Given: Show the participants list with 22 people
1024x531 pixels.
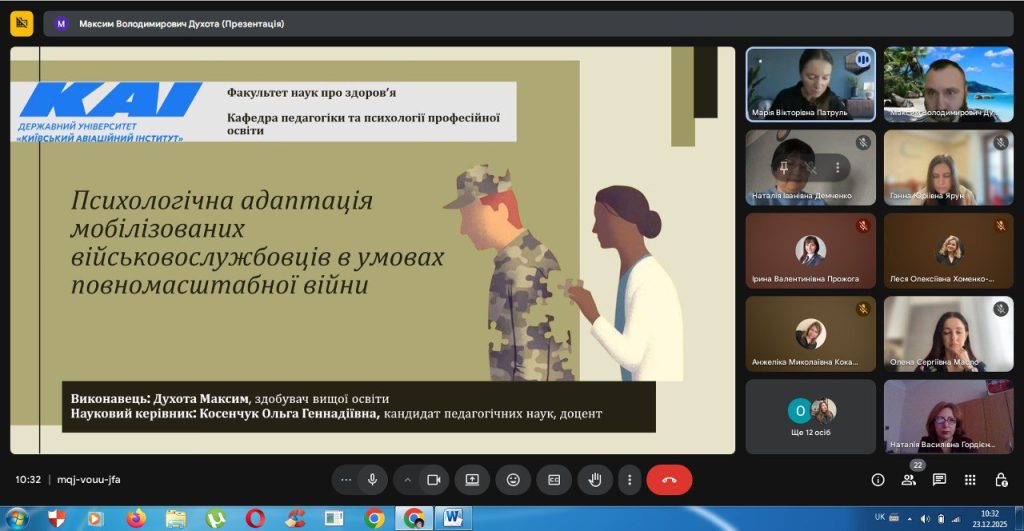Looking at the screenshot, I should pyautogui.click(x=908, y=480).
